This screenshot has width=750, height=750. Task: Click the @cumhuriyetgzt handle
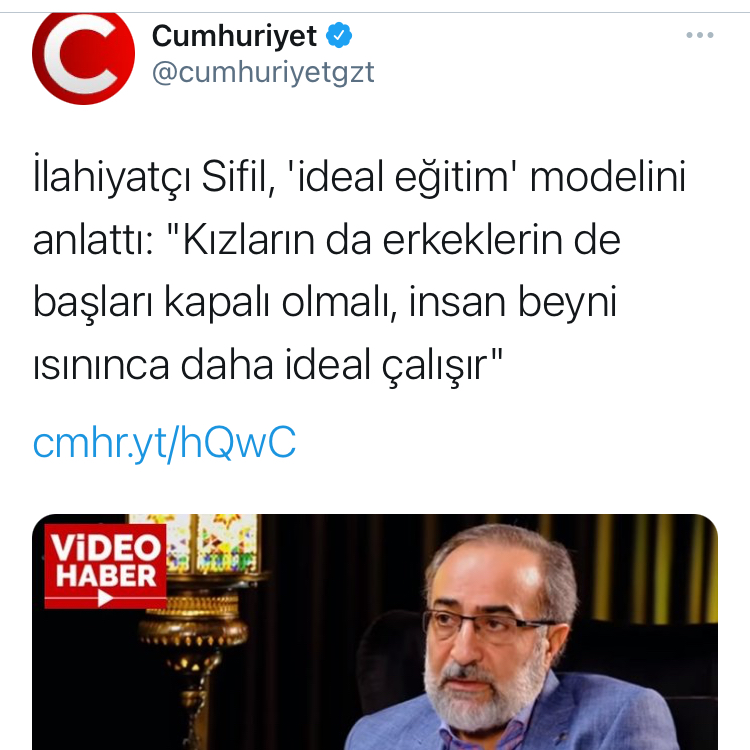263,73
